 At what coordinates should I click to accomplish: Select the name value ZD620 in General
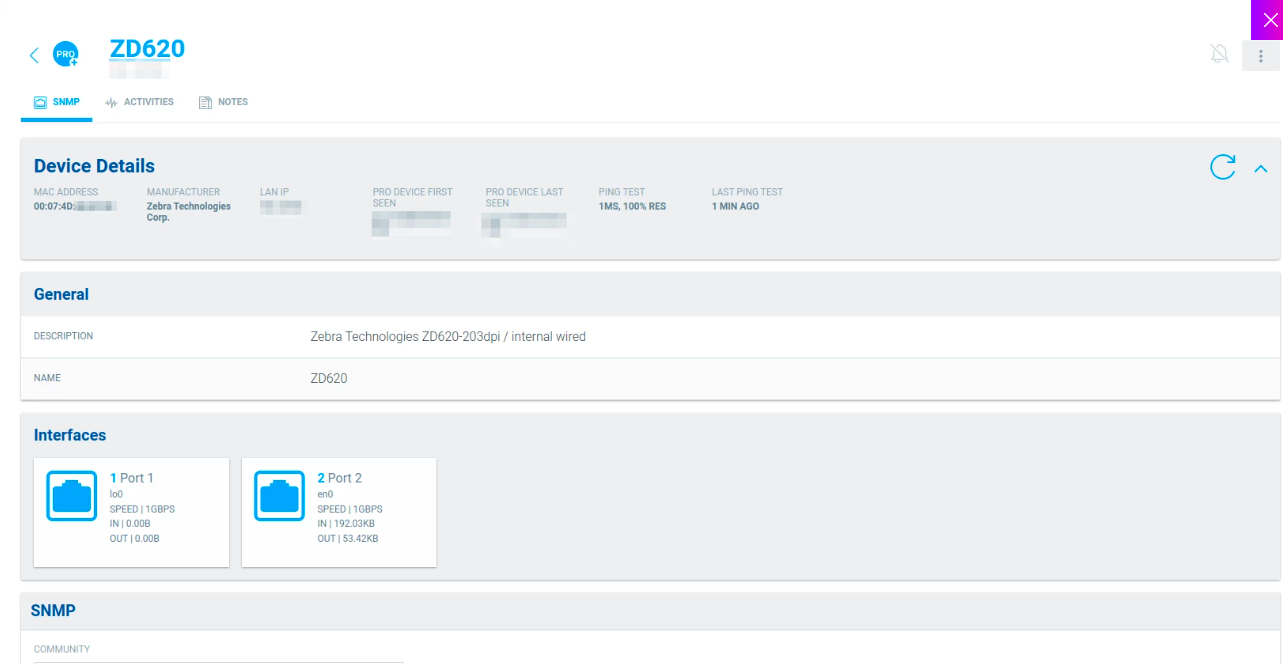329,379
